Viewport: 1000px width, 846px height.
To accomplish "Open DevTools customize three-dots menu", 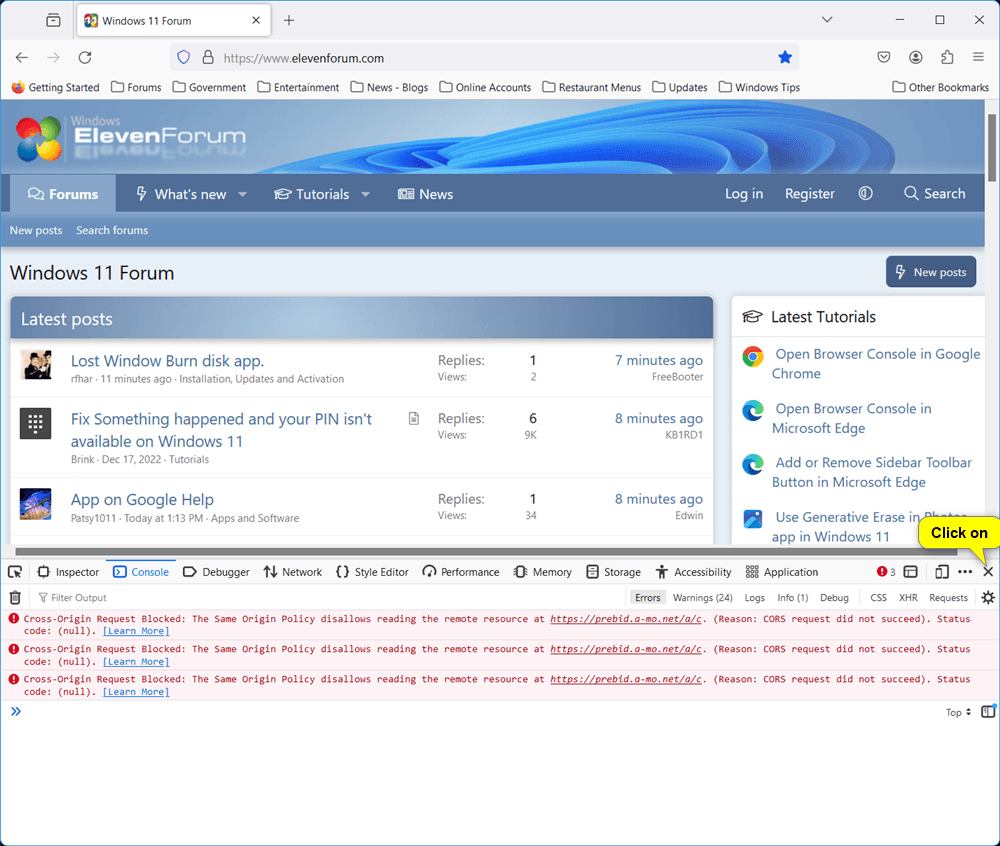I will click(965, 572).
